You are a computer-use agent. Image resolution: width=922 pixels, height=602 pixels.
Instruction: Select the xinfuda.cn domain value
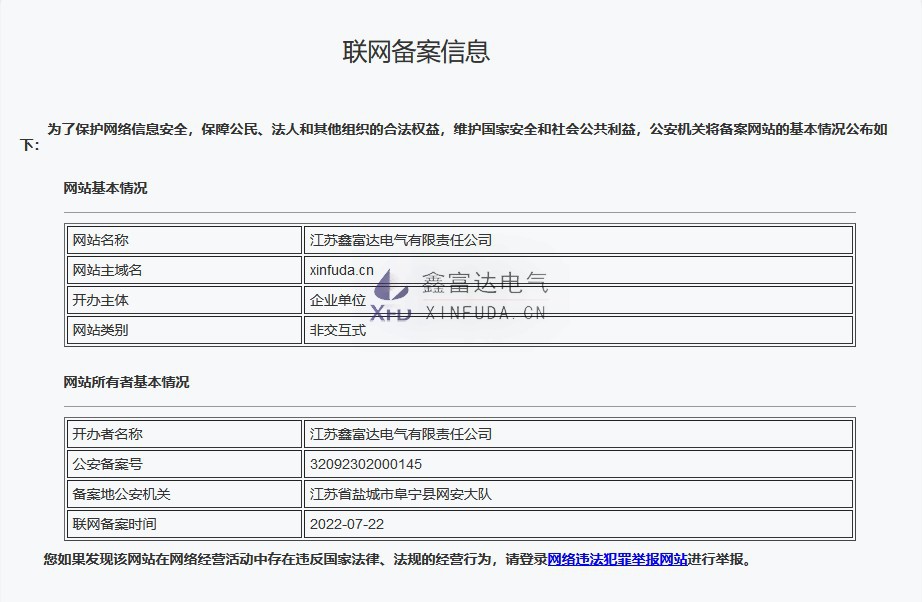tap(342, 270)
